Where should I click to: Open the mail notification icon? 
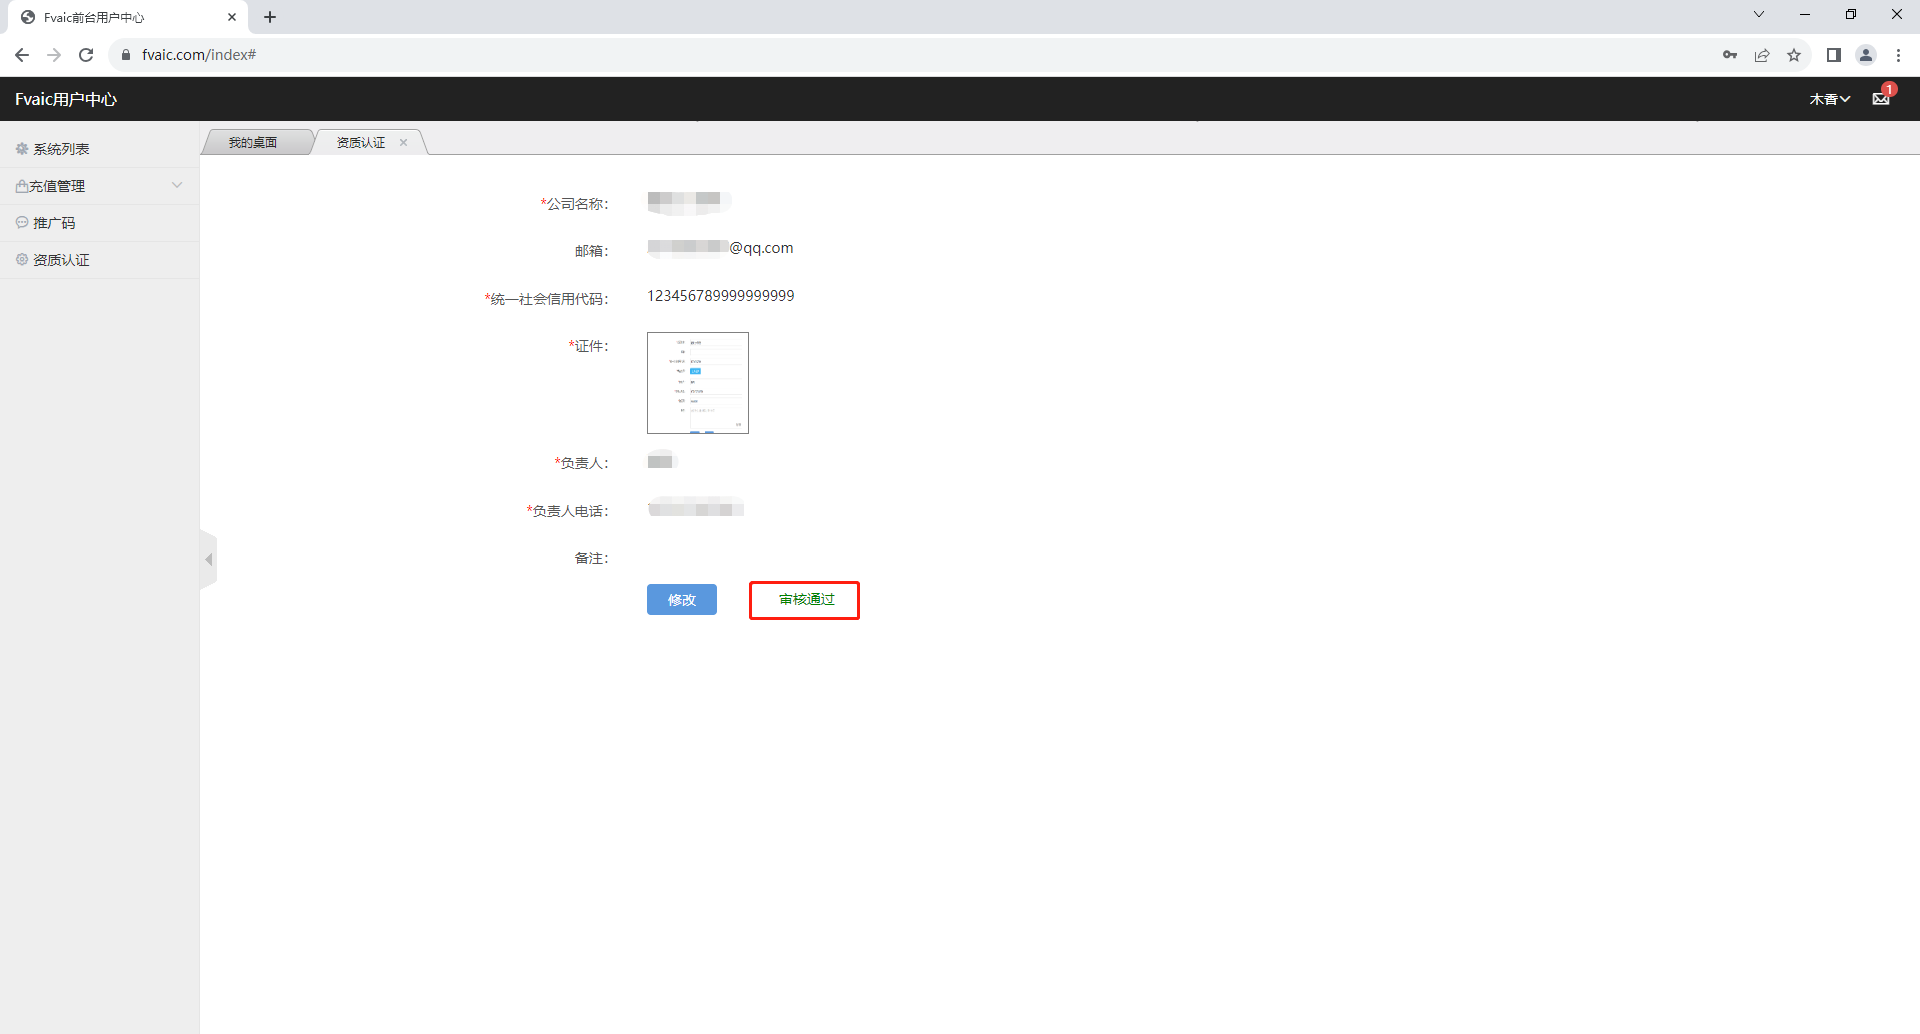[1881, 98]
